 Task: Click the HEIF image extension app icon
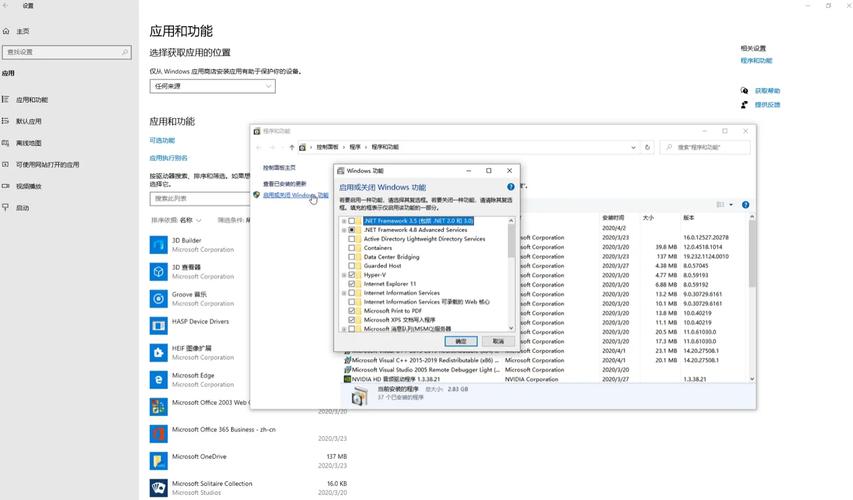pos(158,353)
